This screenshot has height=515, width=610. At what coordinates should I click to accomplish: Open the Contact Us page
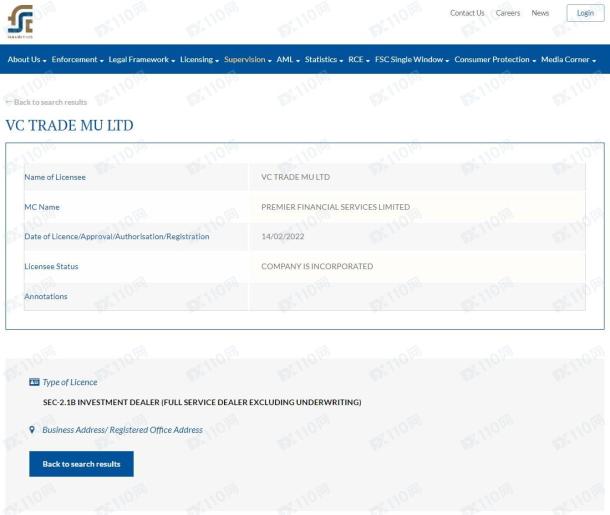[467, 13]
